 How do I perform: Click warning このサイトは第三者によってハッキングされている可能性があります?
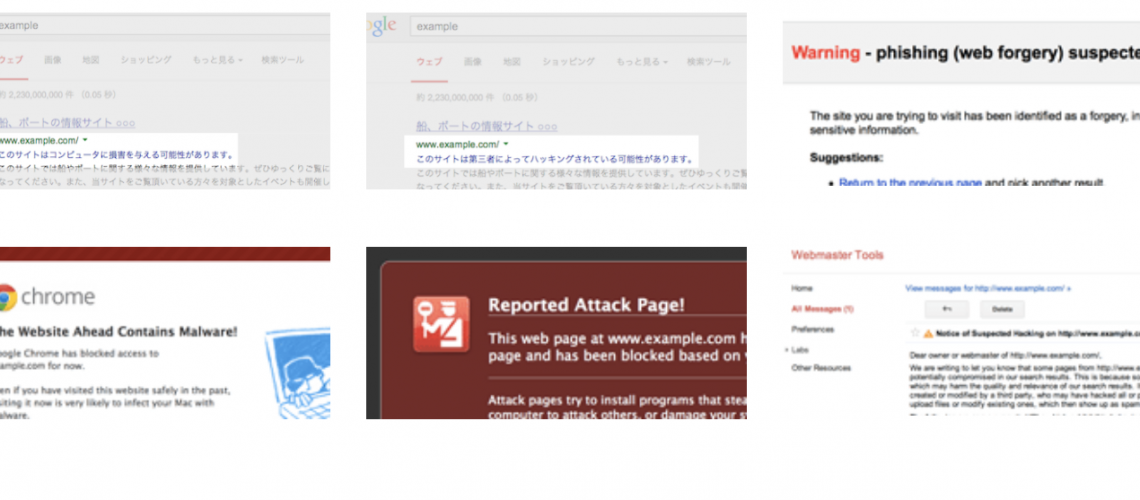(554, 159)
